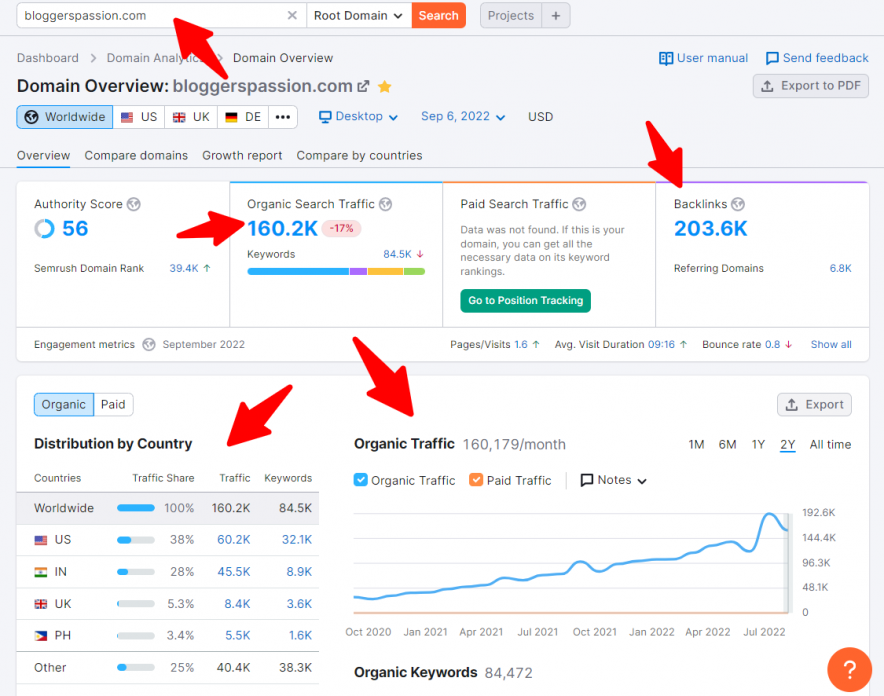Image resolution: width=884 pixels, height=696 pixels.
Task: Export the report to PDF
Action: click(x=811, y=86)
